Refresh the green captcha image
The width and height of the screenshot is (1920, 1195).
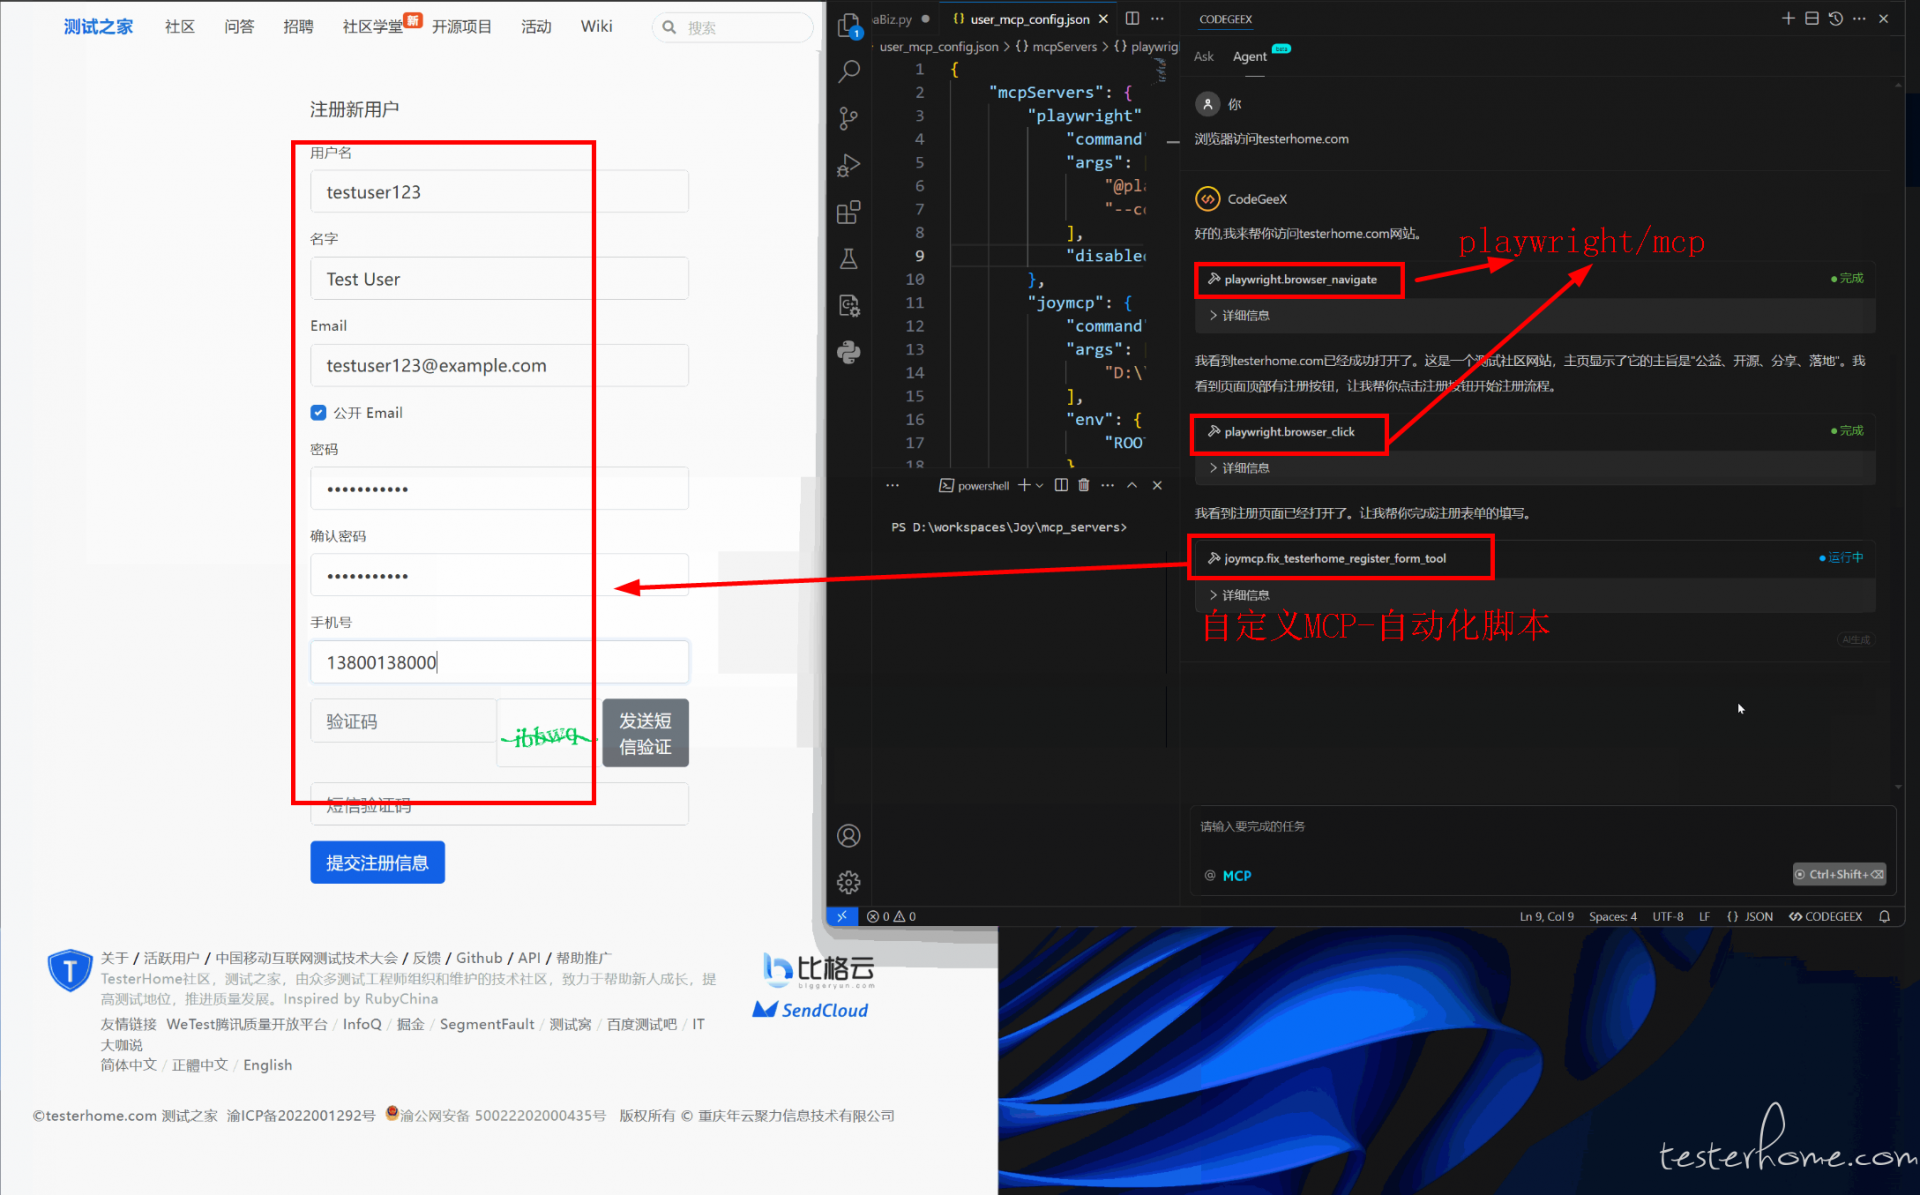click(x=546, y=736)
